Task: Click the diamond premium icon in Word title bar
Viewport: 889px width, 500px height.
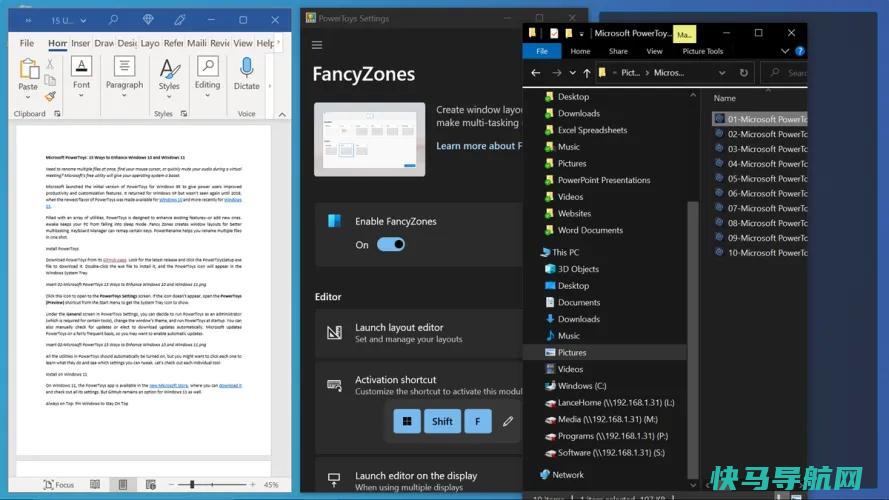Action: [x=148, y=20]
